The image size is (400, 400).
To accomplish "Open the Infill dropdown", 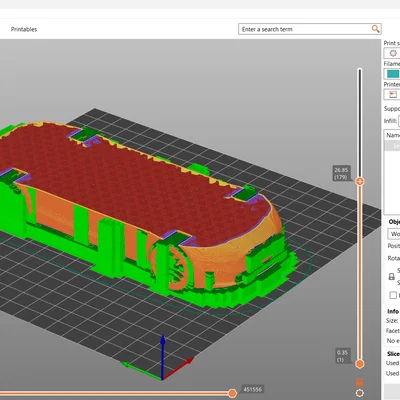I will [399, 121].
